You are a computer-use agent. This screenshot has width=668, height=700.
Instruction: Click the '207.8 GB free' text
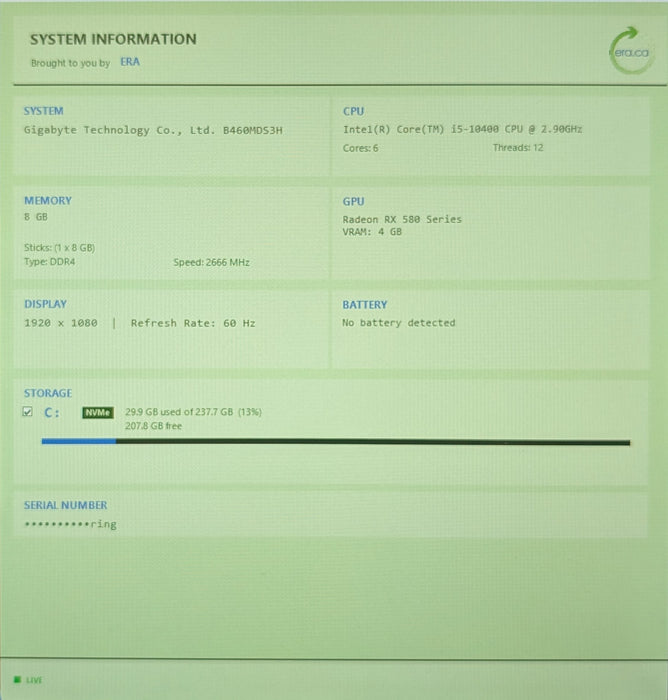click(153, 426)
